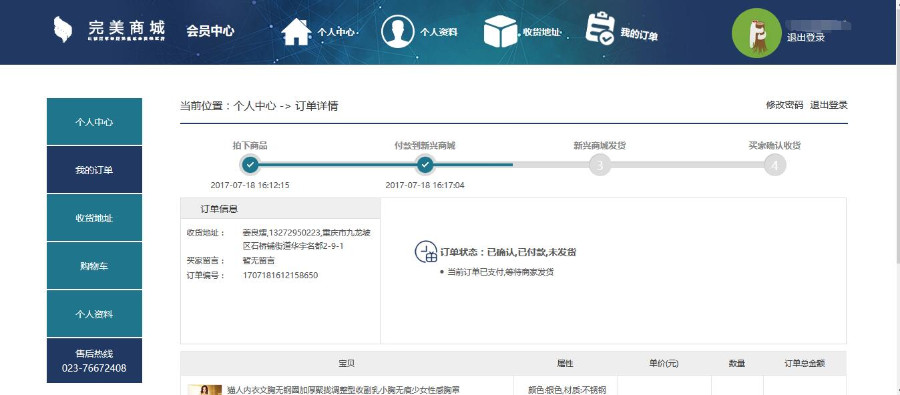
Task: Open the 个人中心 home icon
Action: 296,32
